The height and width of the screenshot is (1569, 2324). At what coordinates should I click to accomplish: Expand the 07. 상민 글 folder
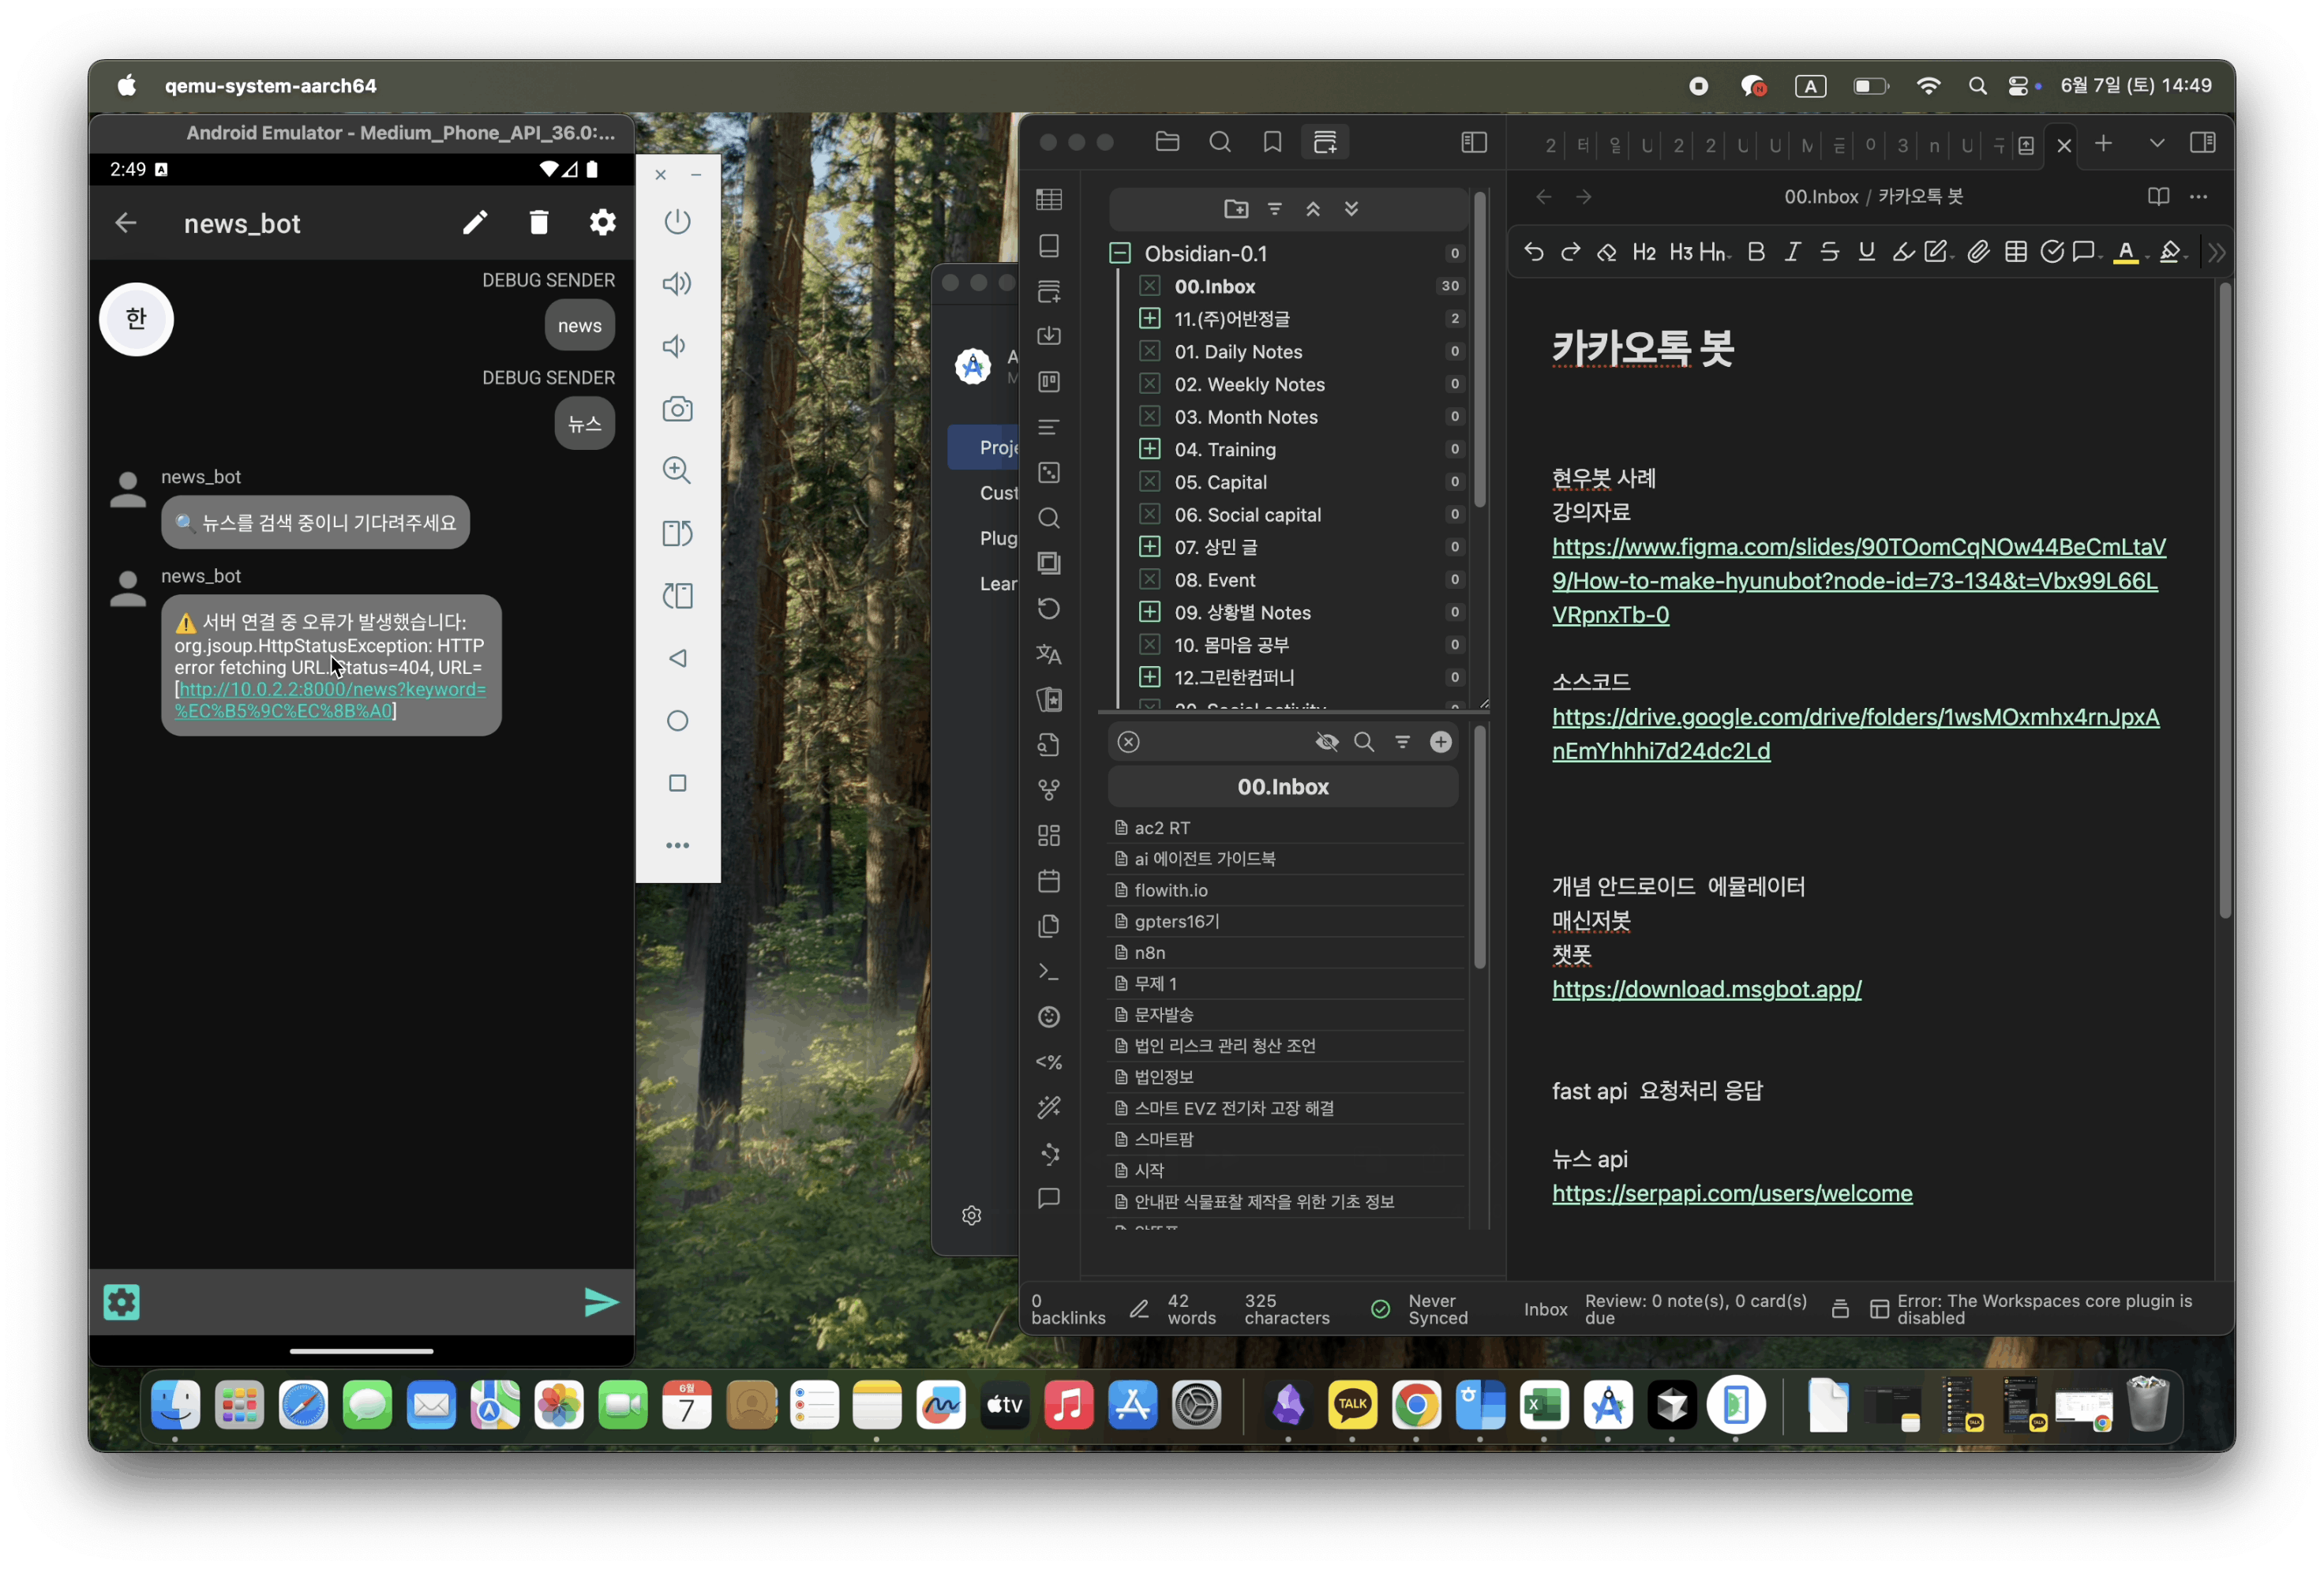point(1149,547)
